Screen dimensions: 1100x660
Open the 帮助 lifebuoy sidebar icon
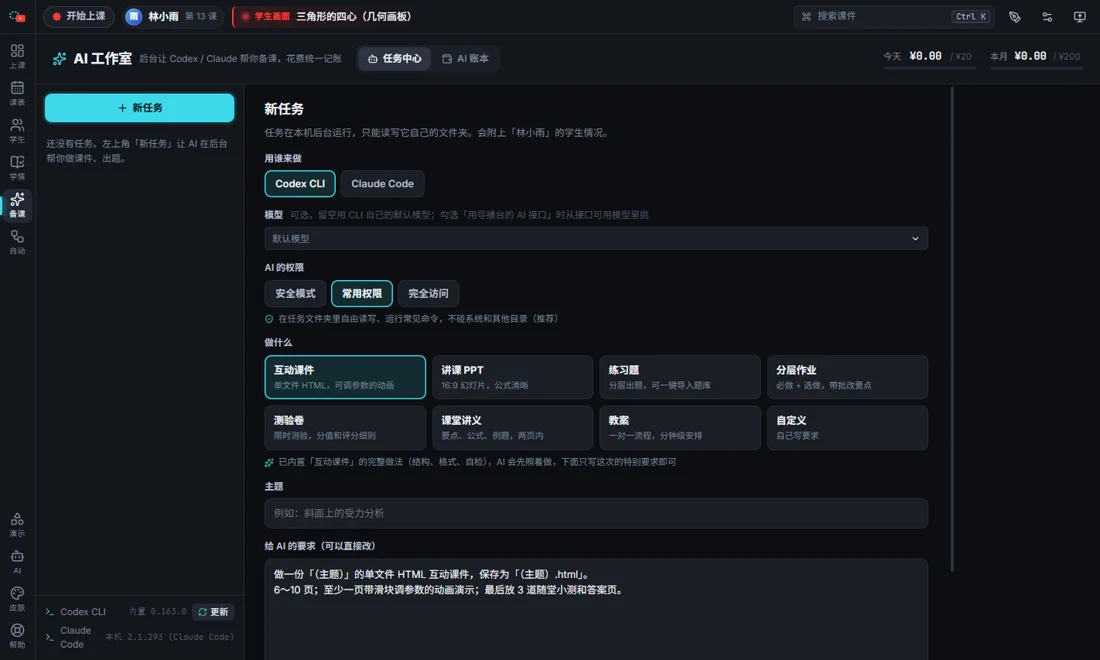coord(17,635)
